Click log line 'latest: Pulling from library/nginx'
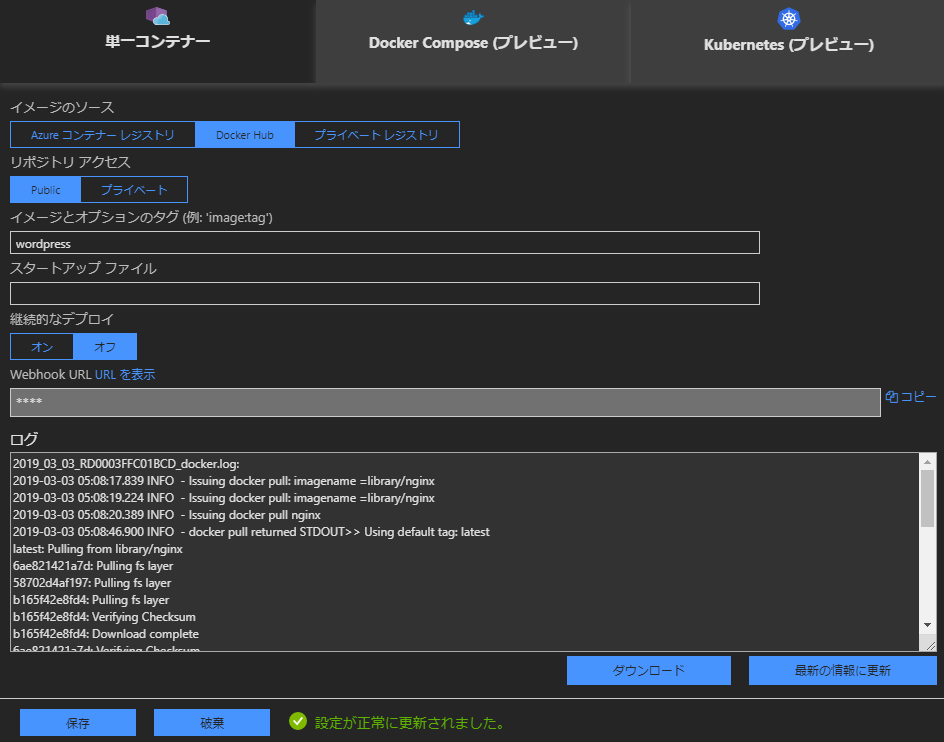 coord(98,549)
